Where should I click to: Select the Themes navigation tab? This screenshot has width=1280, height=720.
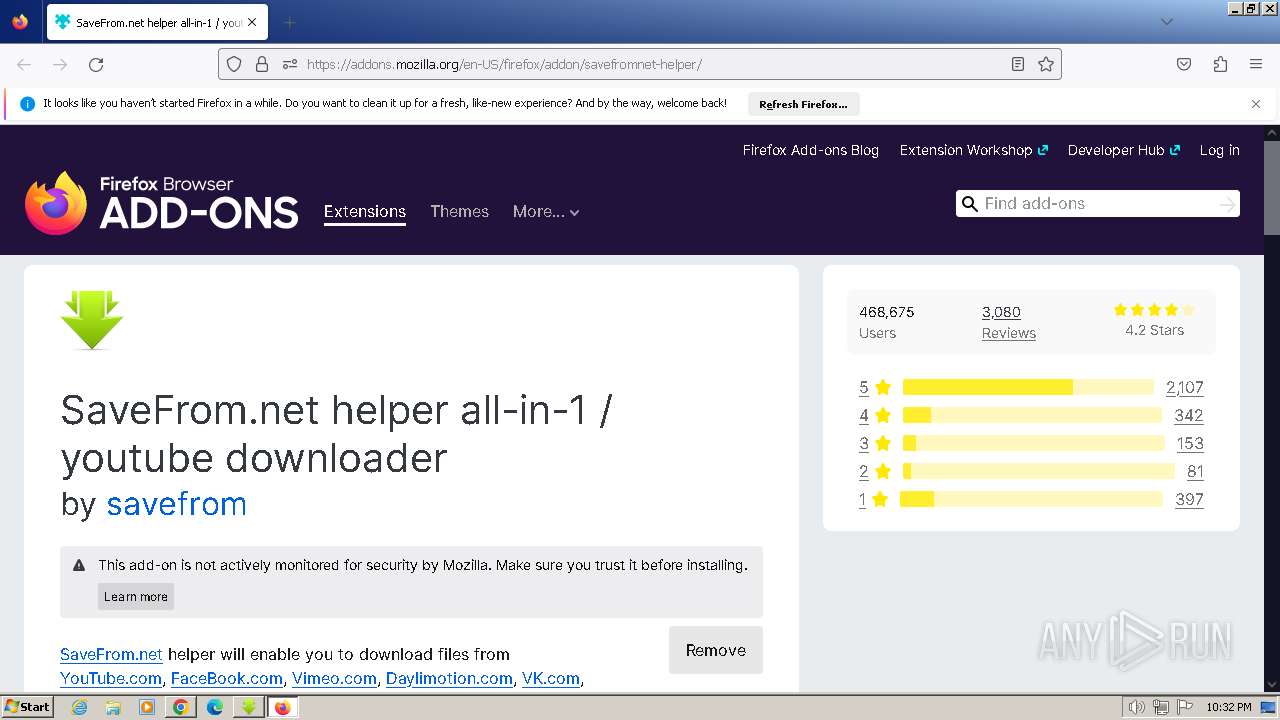[x=459, y=211]
